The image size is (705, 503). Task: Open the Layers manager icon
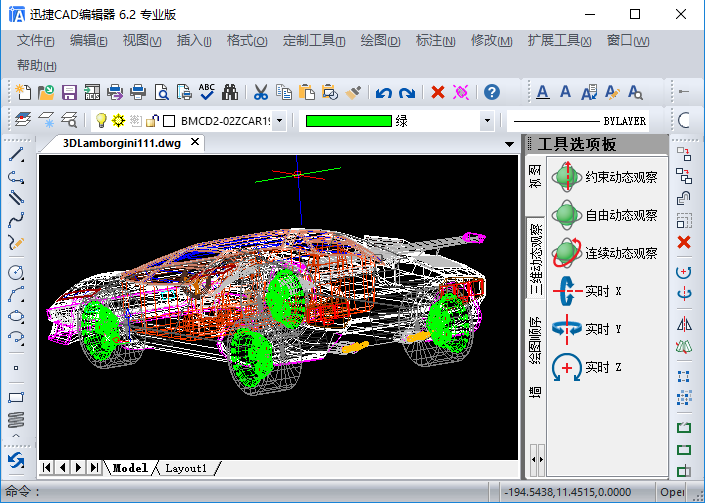23,120
